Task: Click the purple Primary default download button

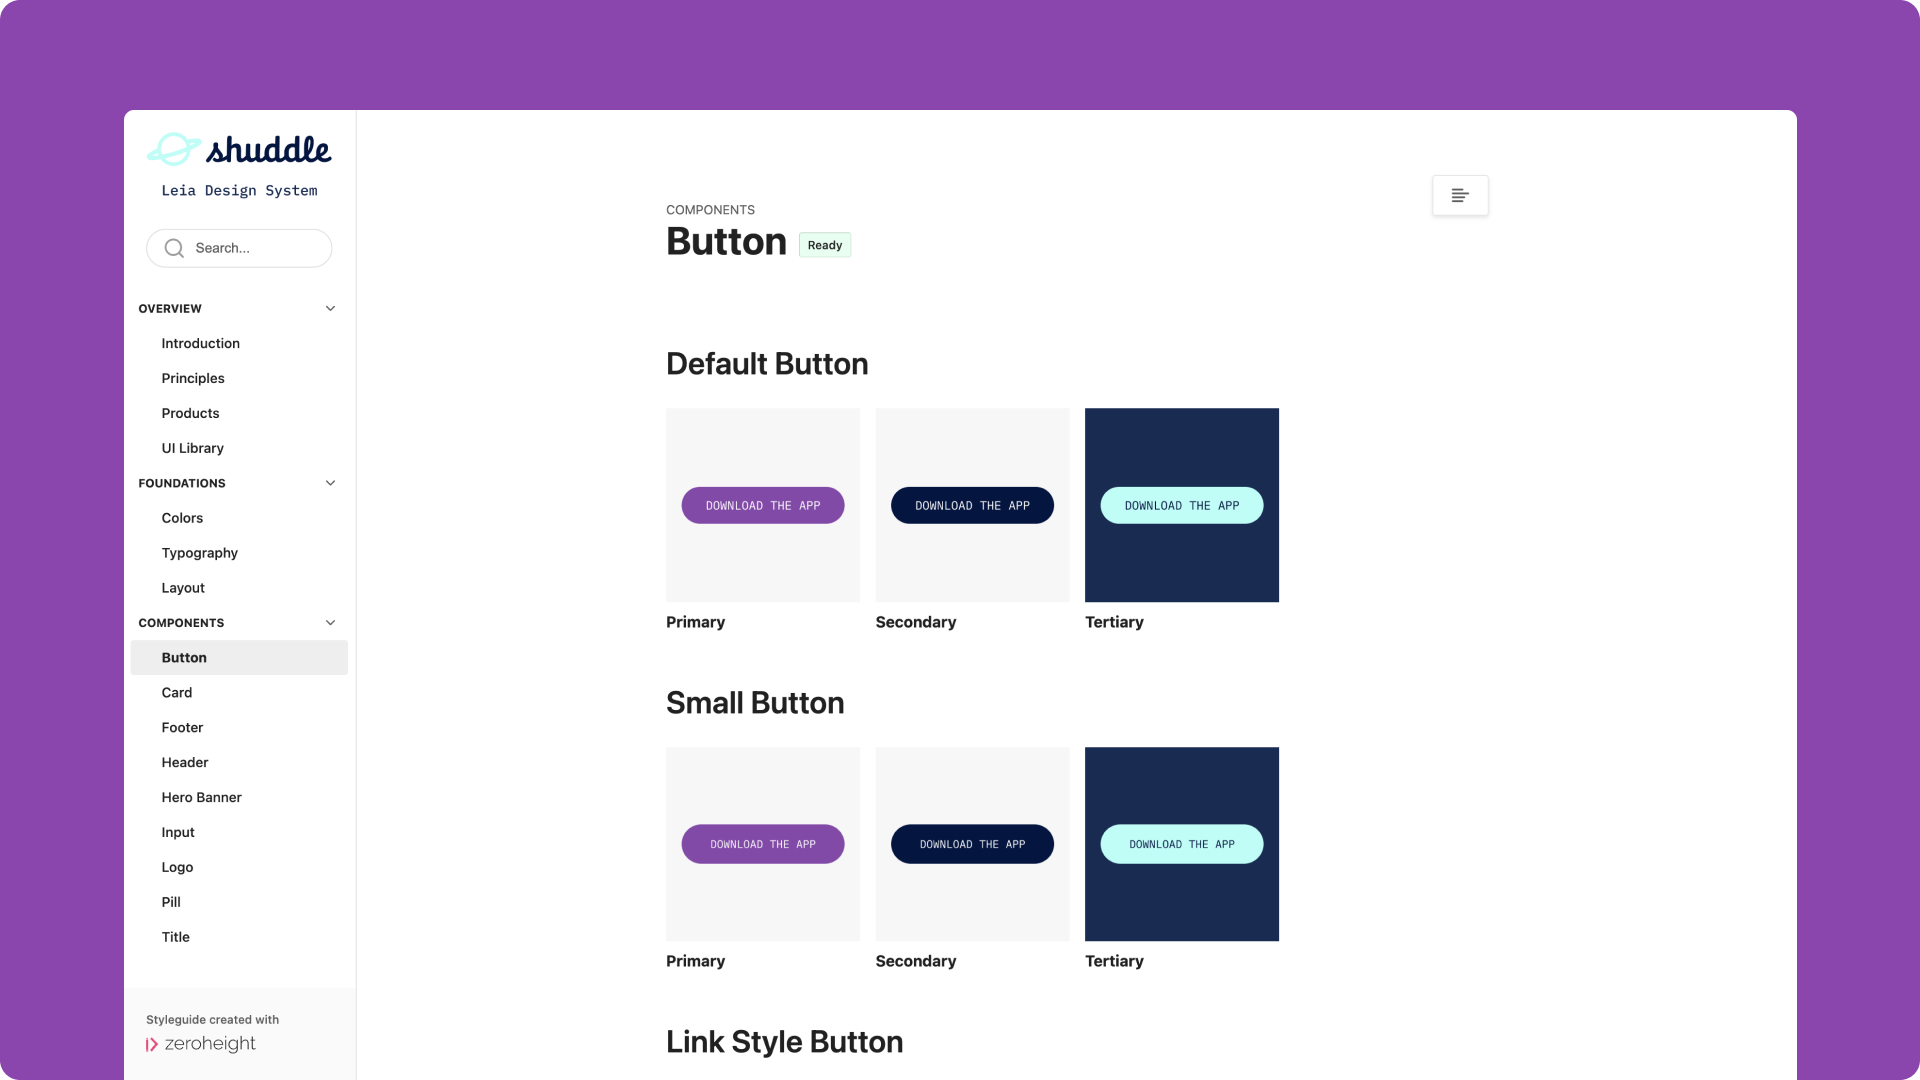Action: tap(762, 505)
